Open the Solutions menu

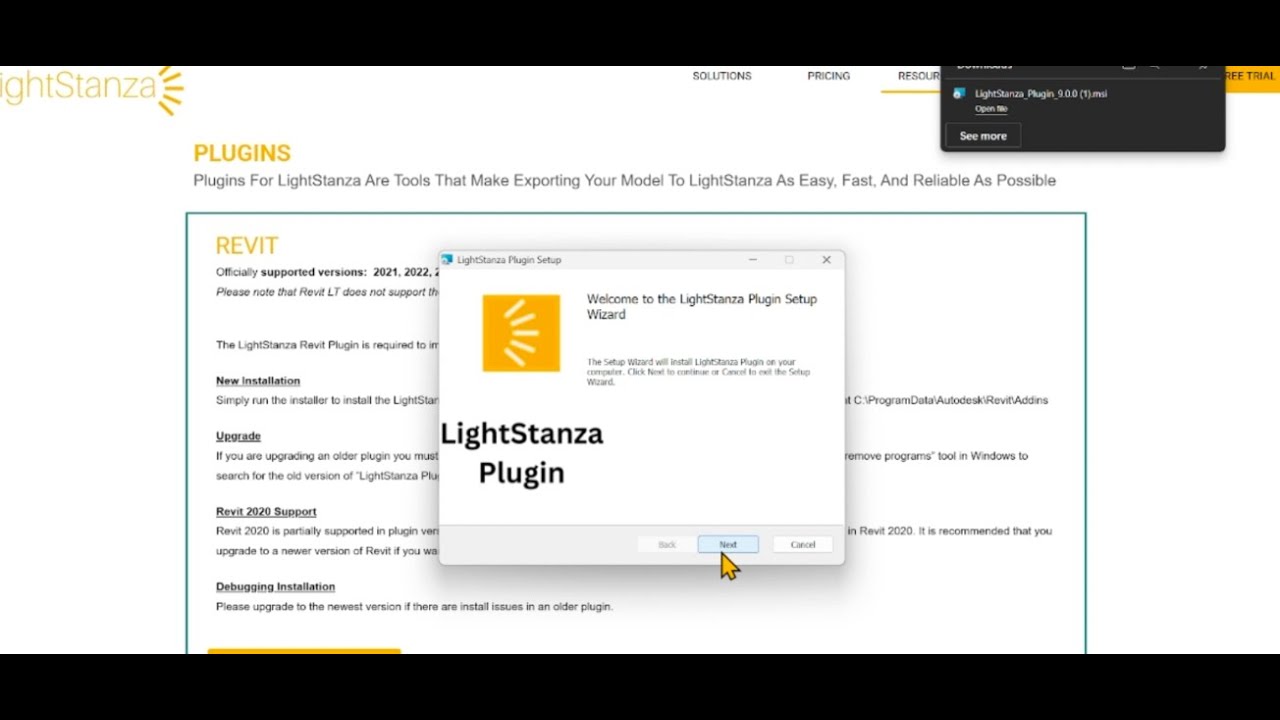pyautogui.click(x=721, y=76)
